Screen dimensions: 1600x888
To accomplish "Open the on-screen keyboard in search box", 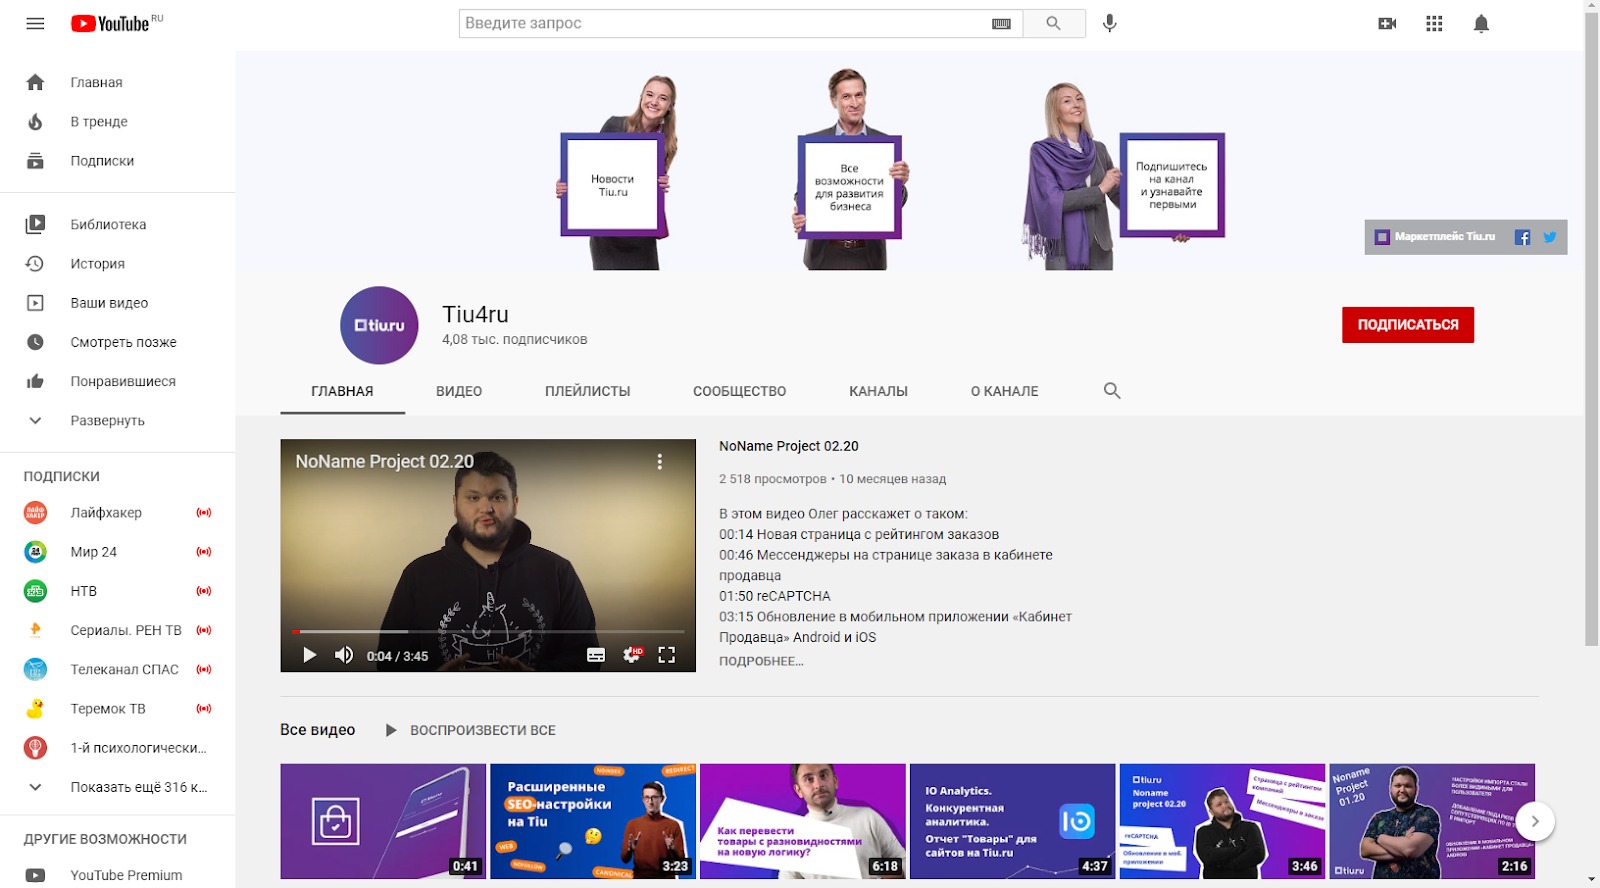I will coord(1001,23).
